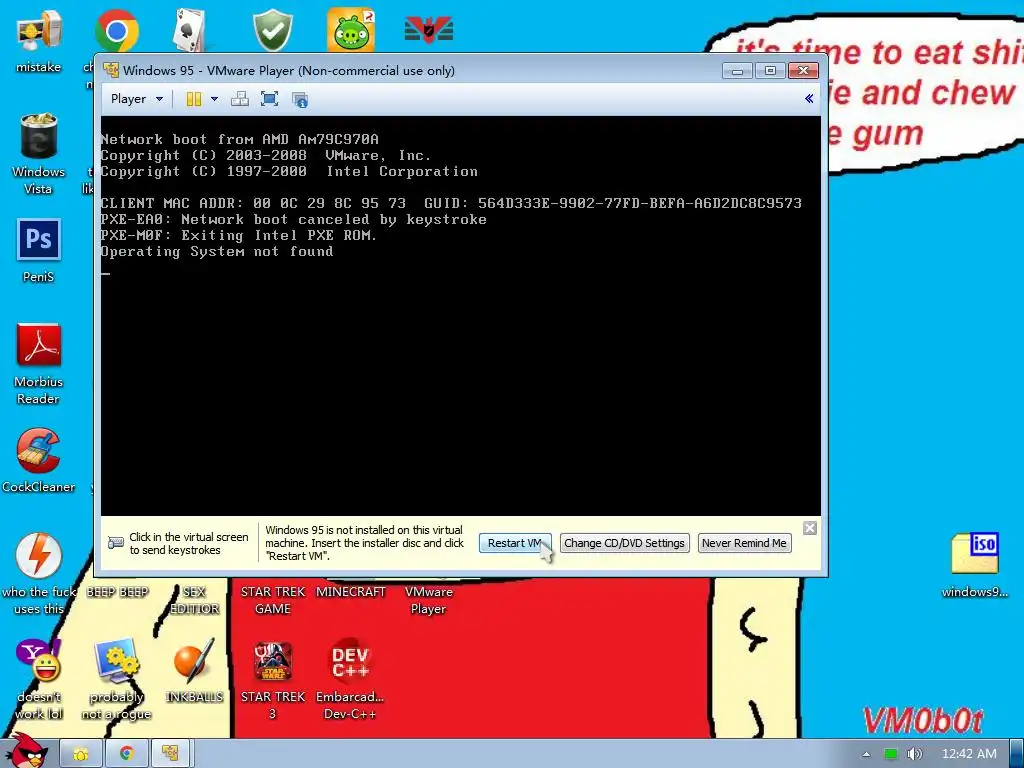Select the playing cards desktop icon

[191, 30]
